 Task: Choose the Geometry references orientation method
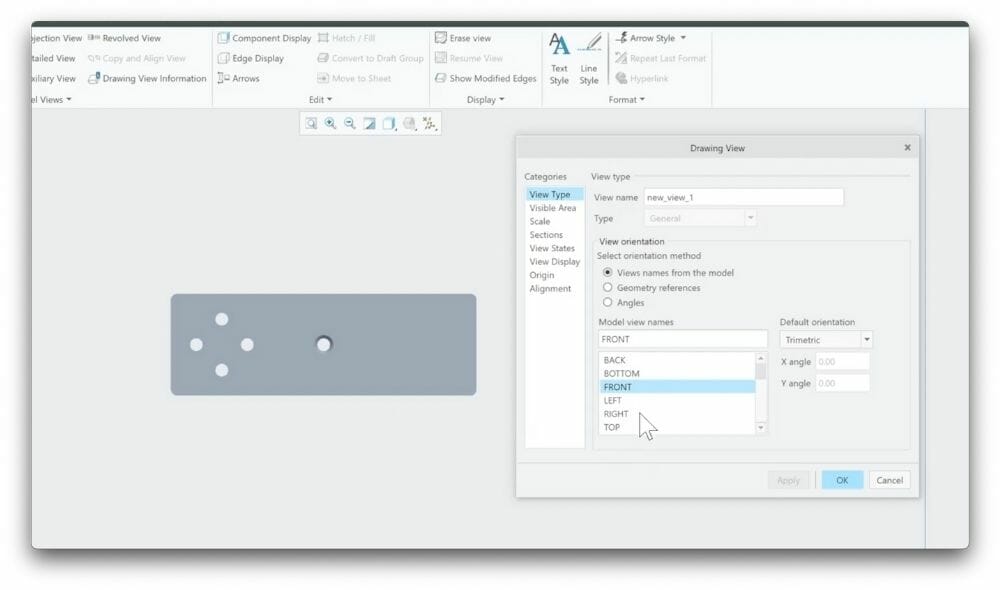pyautogui.click(x=608, y=288)
